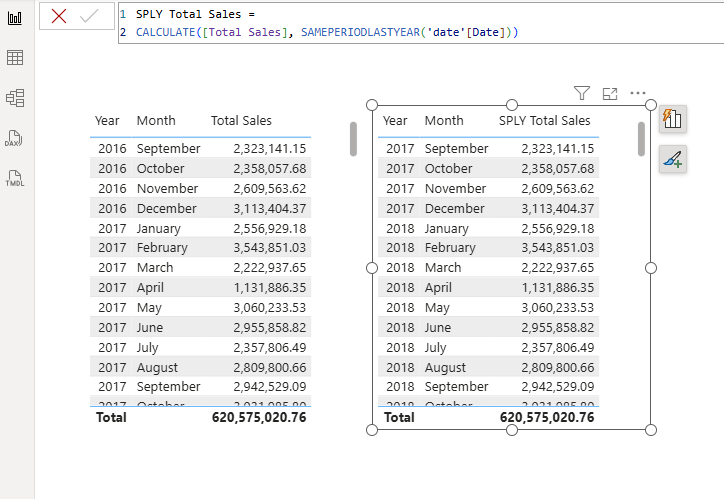Select the 2016 November sales value 2,609,563.62
This screenshot has height=499, width=724.
[x=270, y=188]
